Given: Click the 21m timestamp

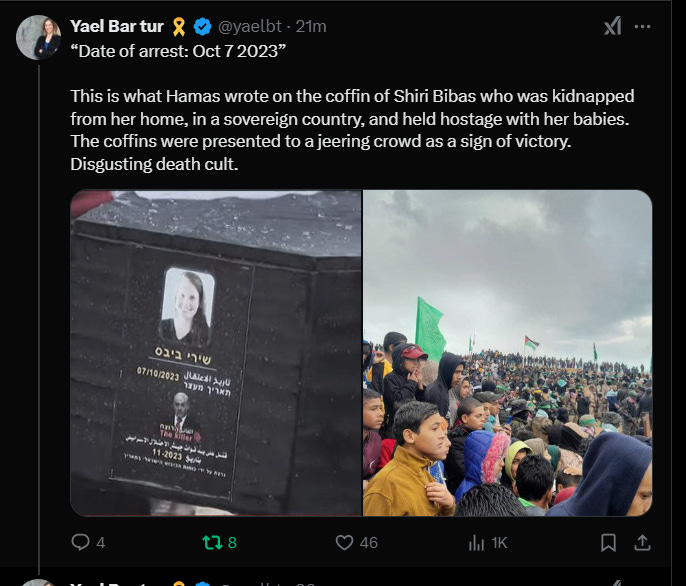Looking at the screenshot, I should tap(311, 26).
